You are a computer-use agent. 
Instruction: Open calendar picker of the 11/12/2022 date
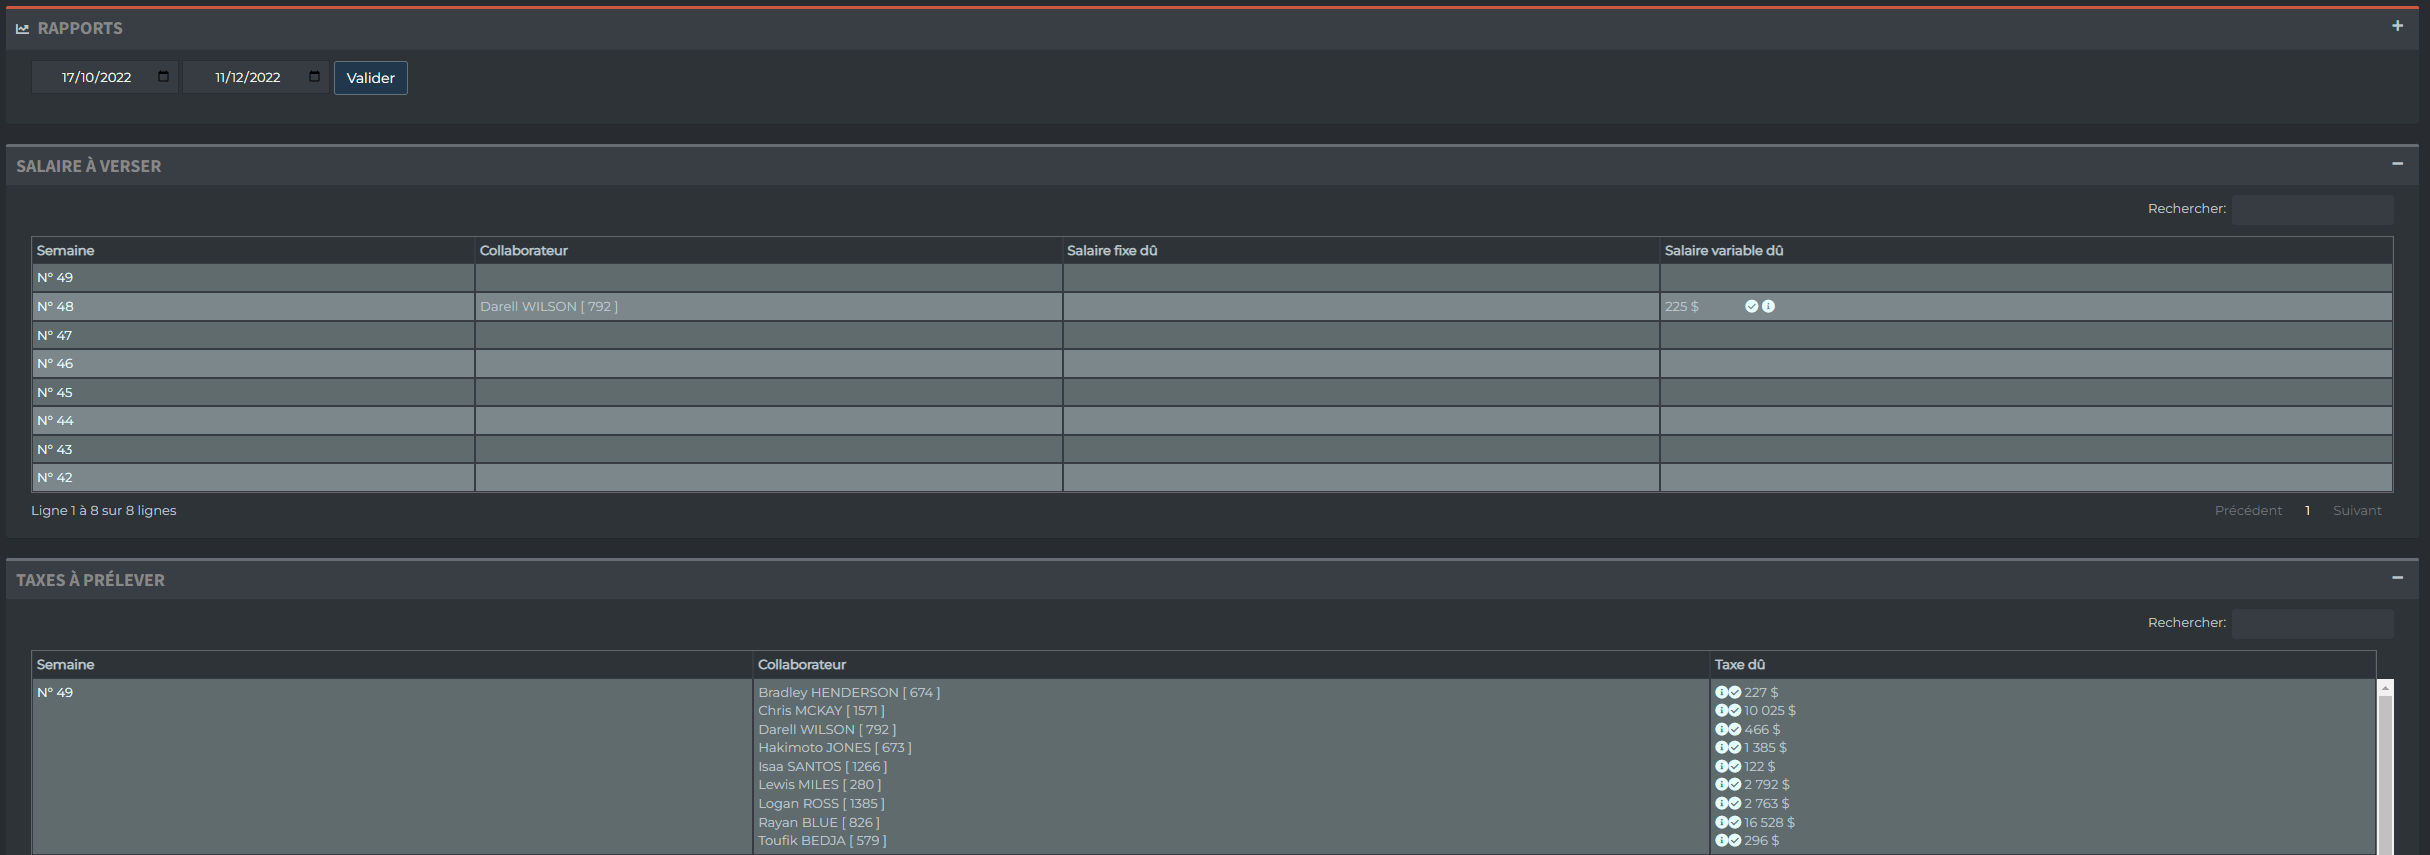point(314,77)
